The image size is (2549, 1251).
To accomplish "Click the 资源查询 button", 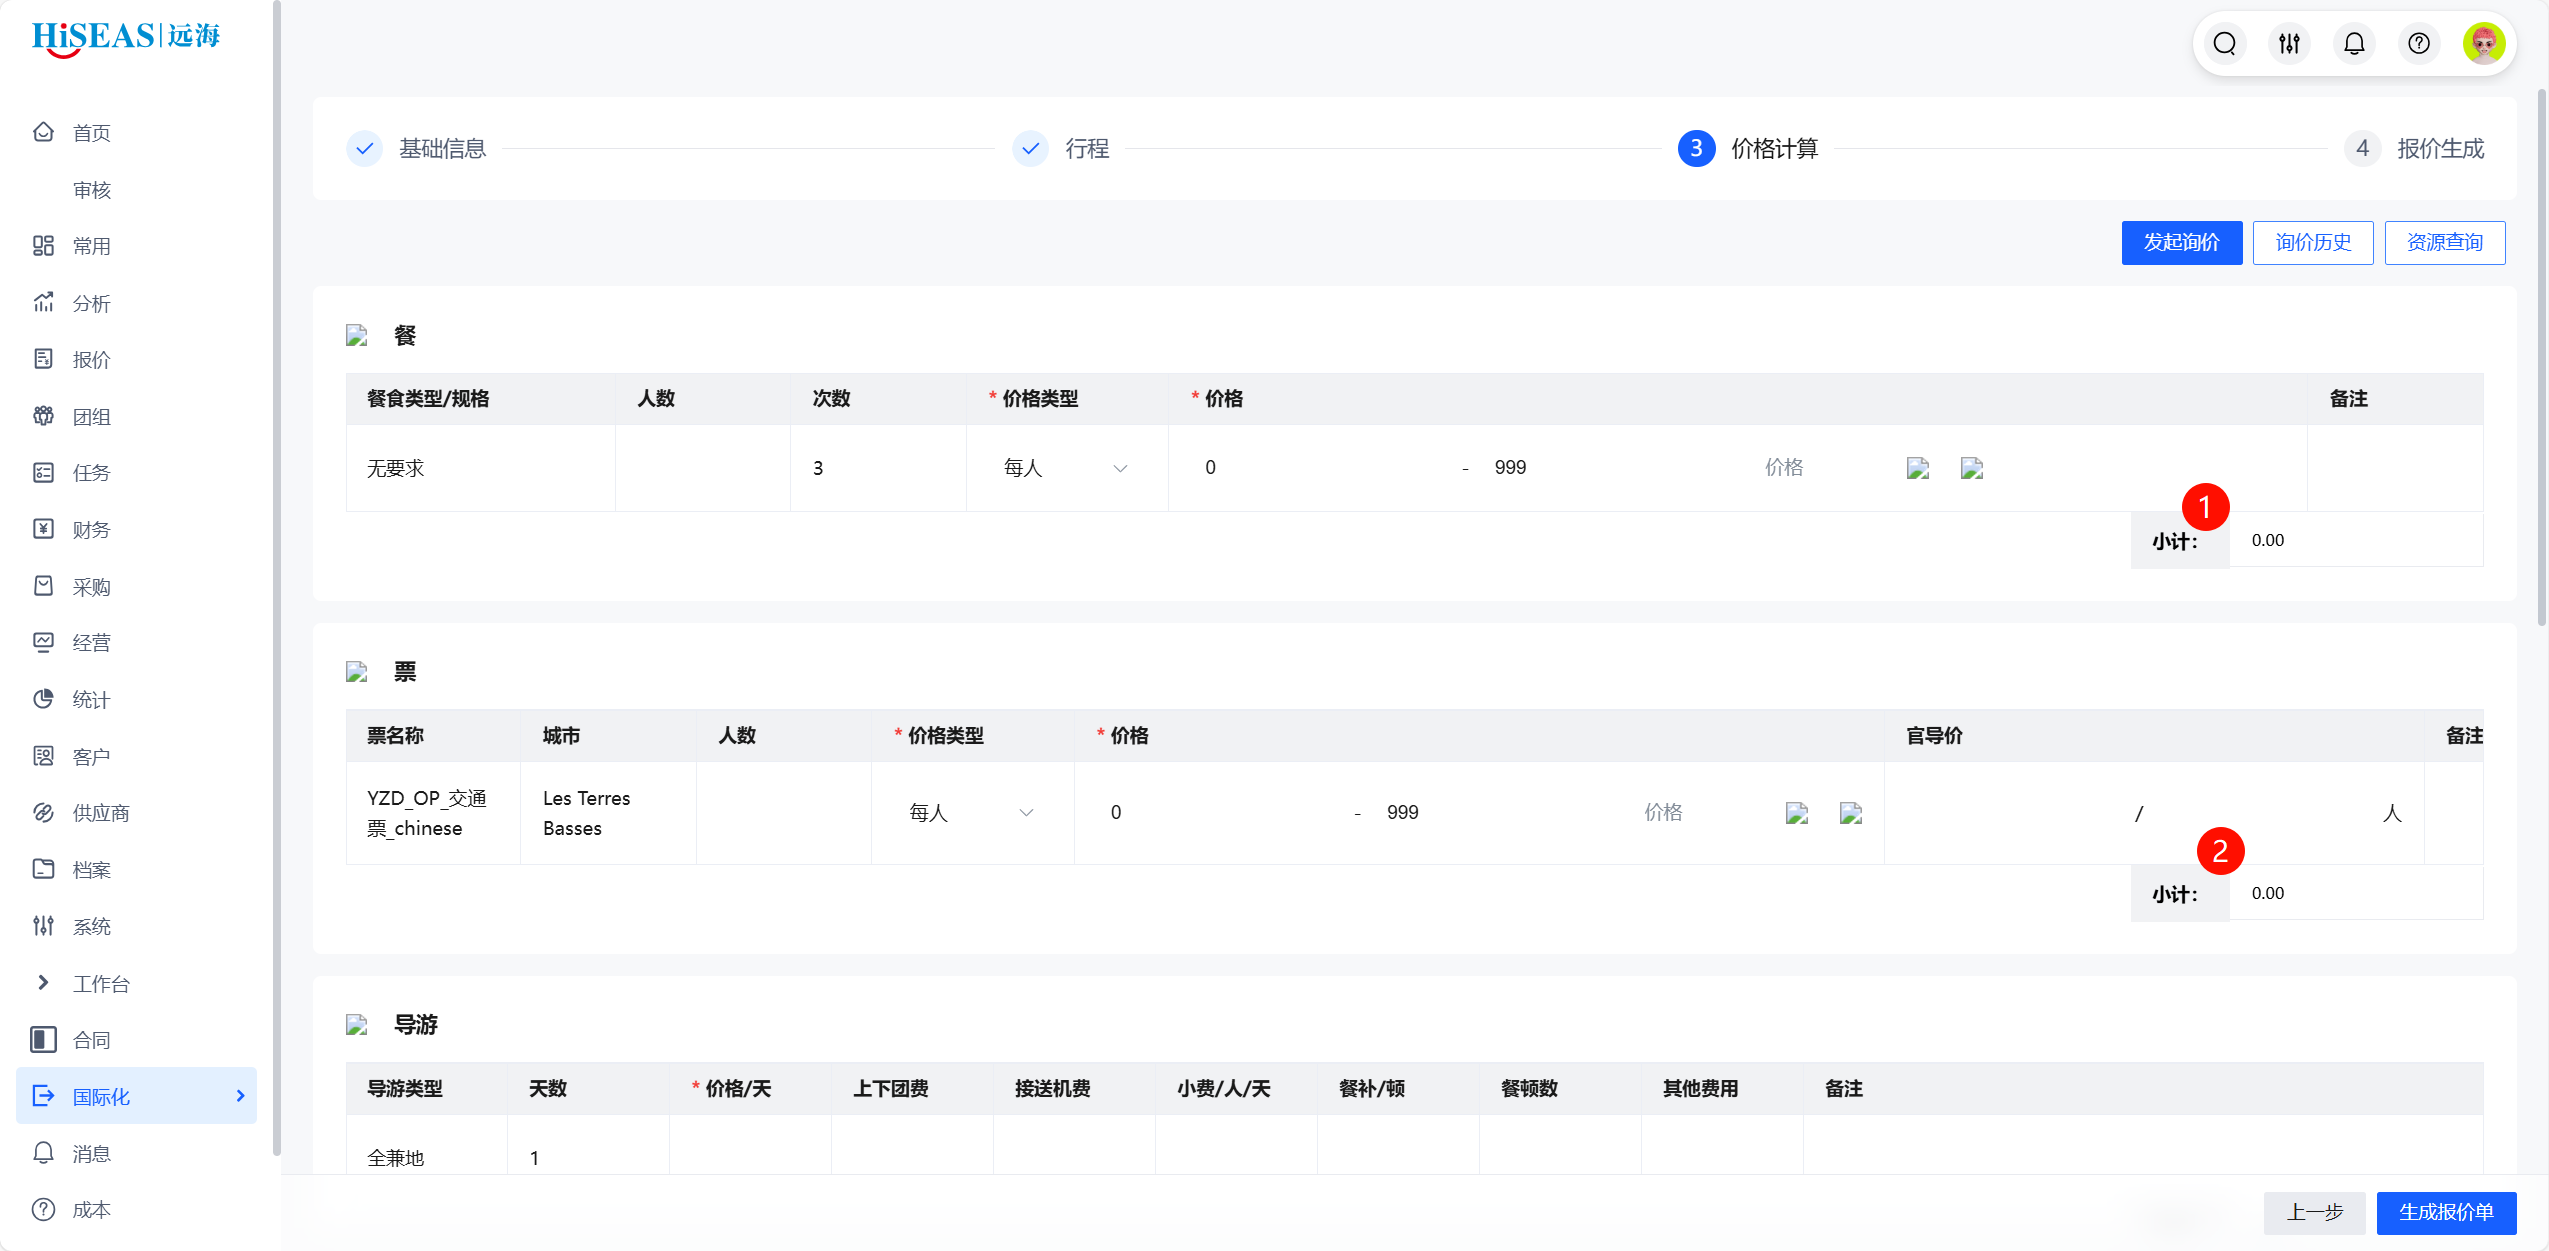I will coord(2444,242).
